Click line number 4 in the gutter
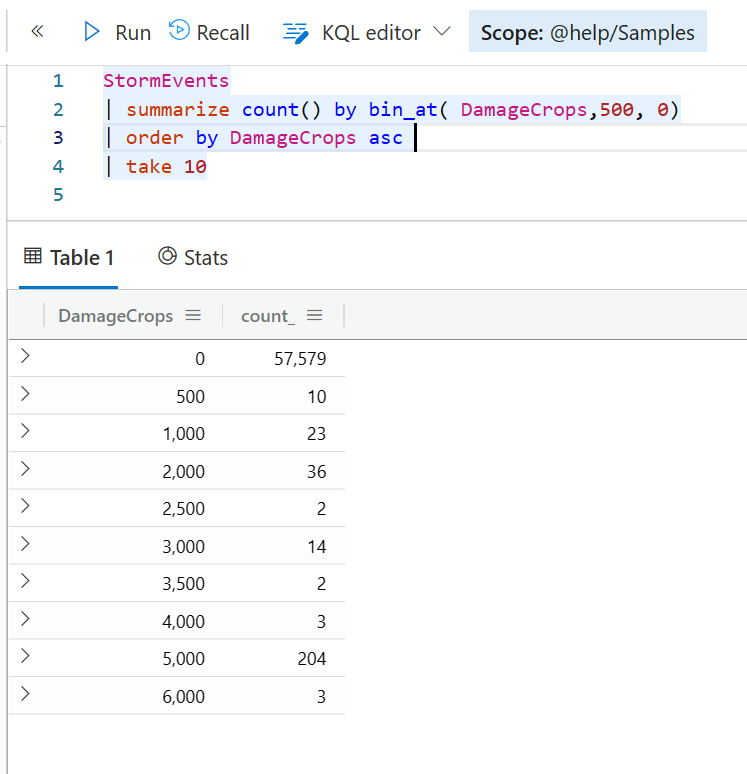 [58, 166]
